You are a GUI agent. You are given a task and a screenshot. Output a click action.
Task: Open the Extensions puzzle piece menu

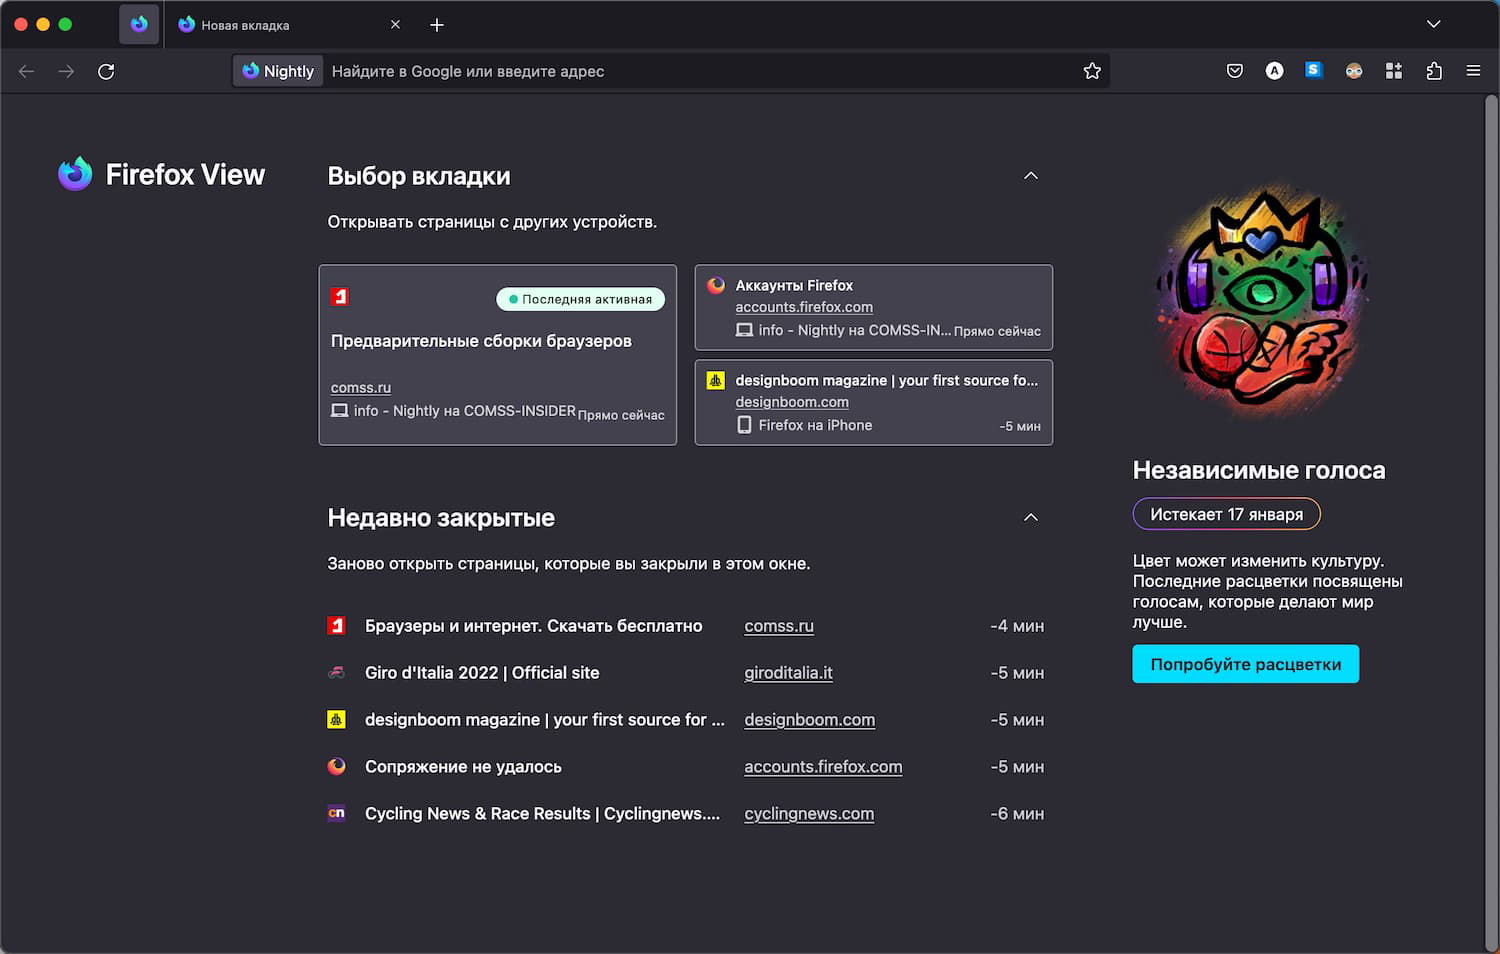tap(1434, 71)
